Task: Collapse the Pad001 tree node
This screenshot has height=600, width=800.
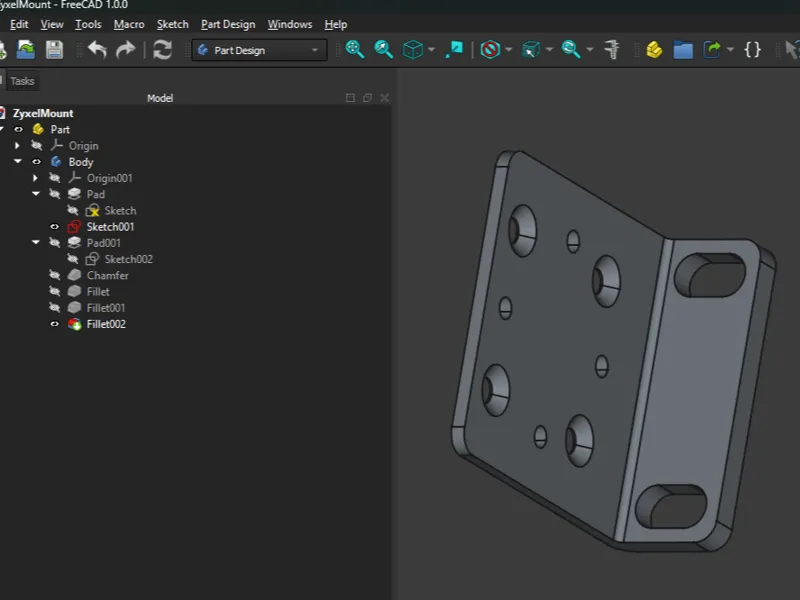Action: point(36,242)
